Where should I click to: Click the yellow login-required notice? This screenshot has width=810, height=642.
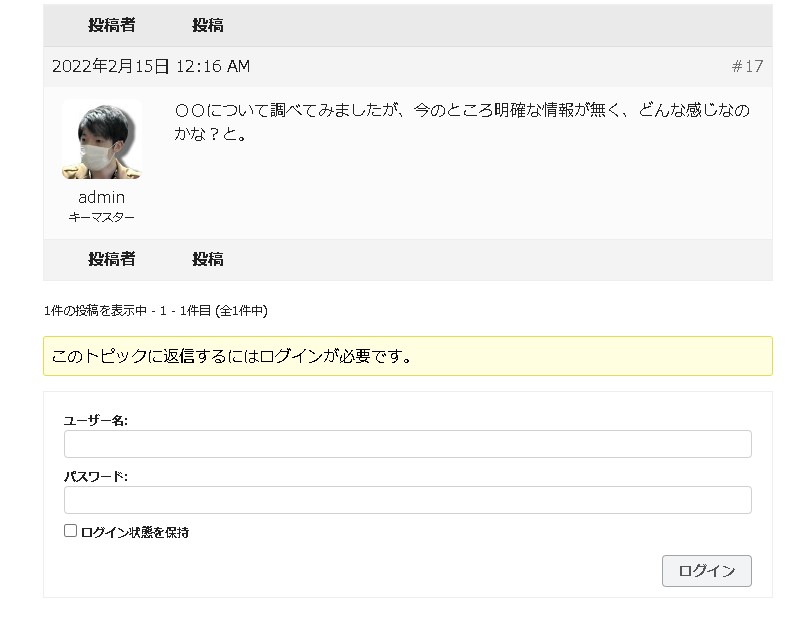(x=407, y=356)
